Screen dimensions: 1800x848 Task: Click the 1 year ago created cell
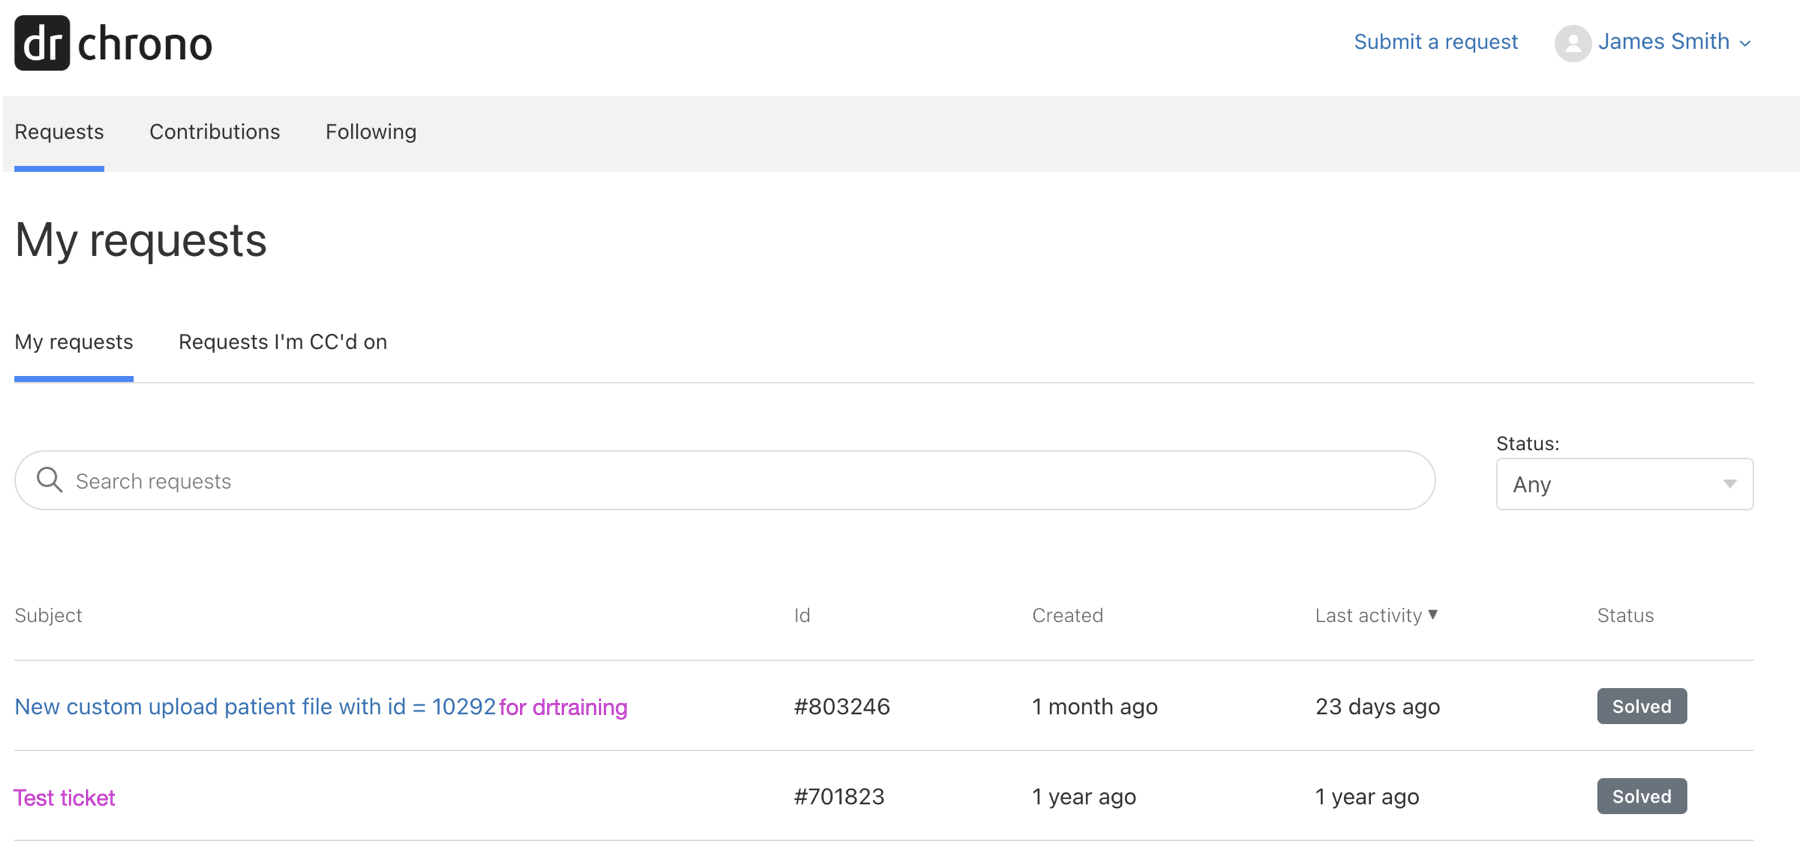click(1083, 797)
